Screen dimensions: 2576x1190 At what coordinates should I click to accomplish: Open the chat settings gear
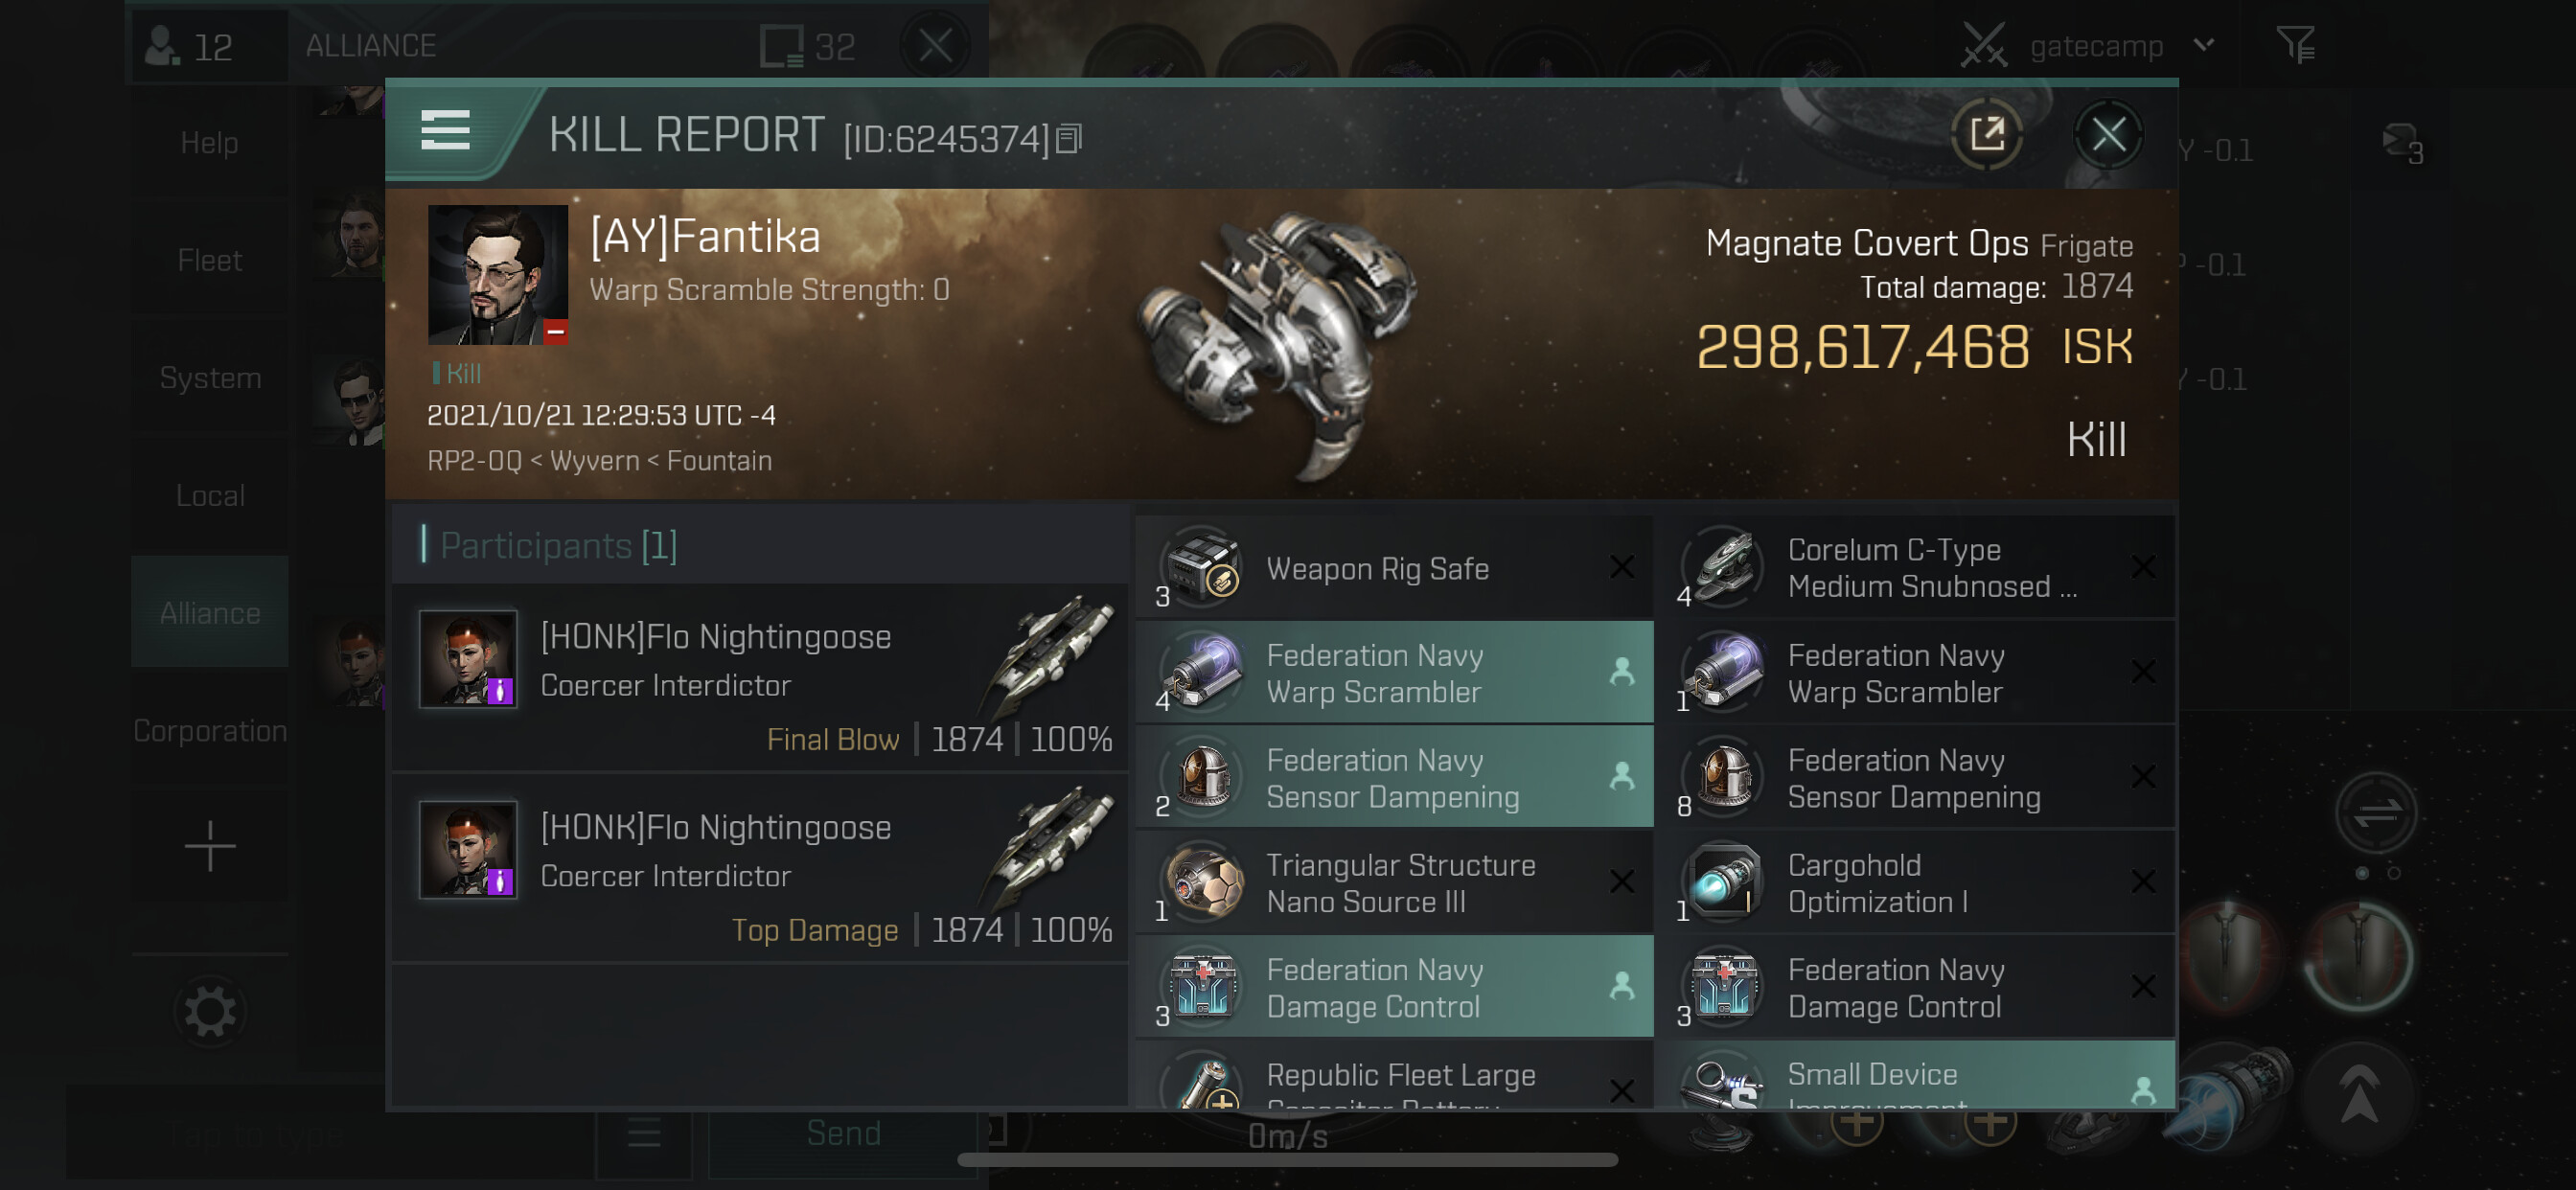[210, 1011]
